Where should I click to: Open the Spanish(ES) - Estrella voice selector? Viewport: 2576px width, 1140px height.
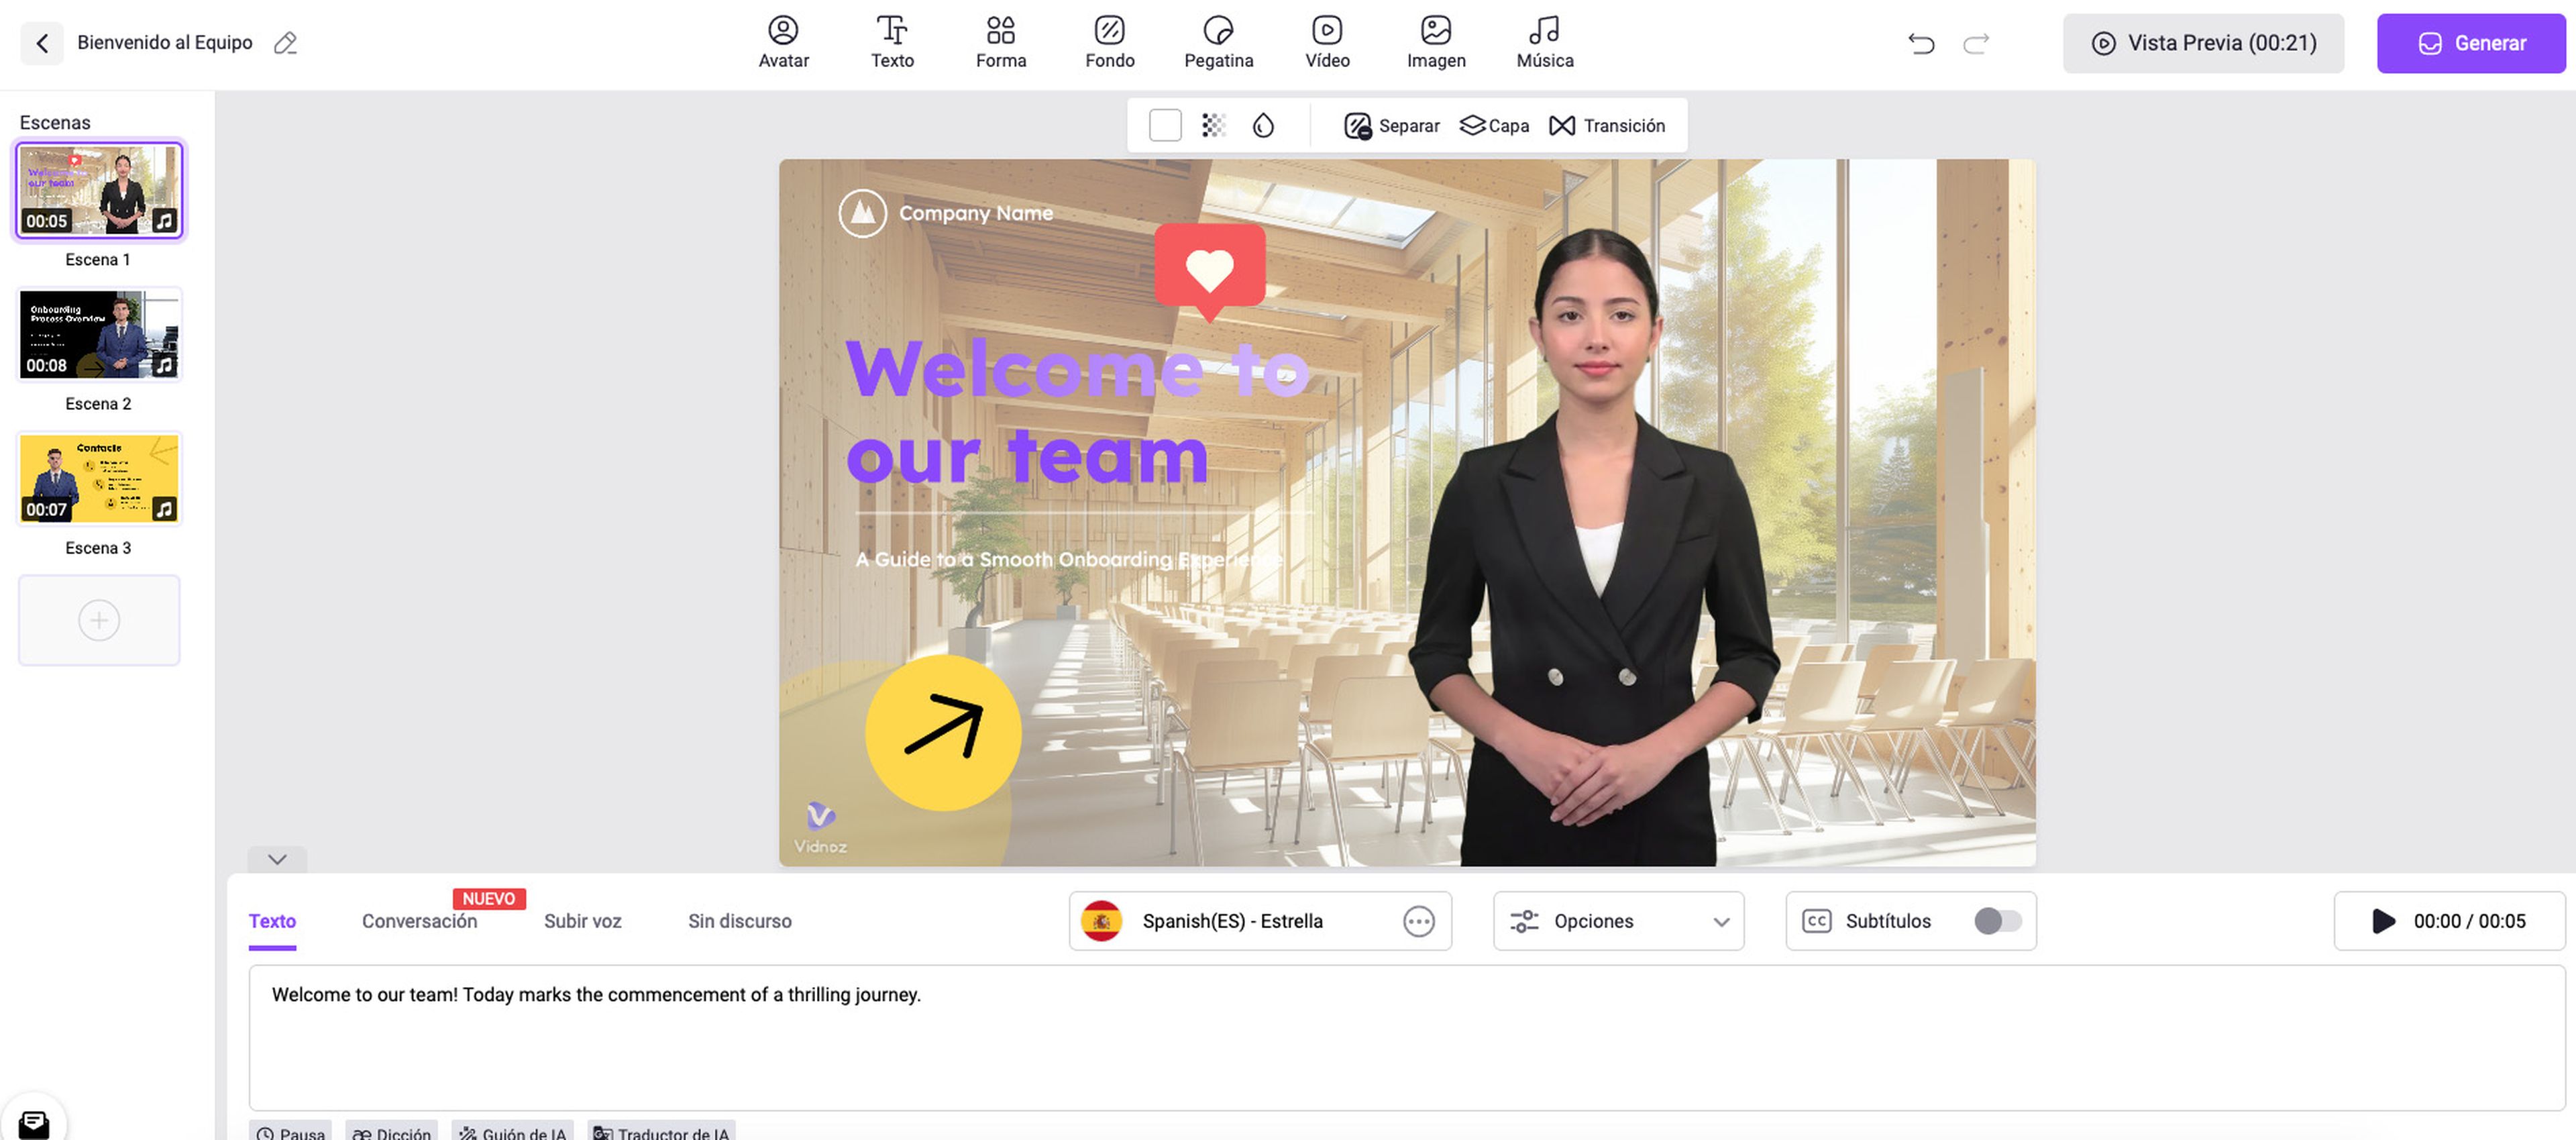(x=1259, y=921)
